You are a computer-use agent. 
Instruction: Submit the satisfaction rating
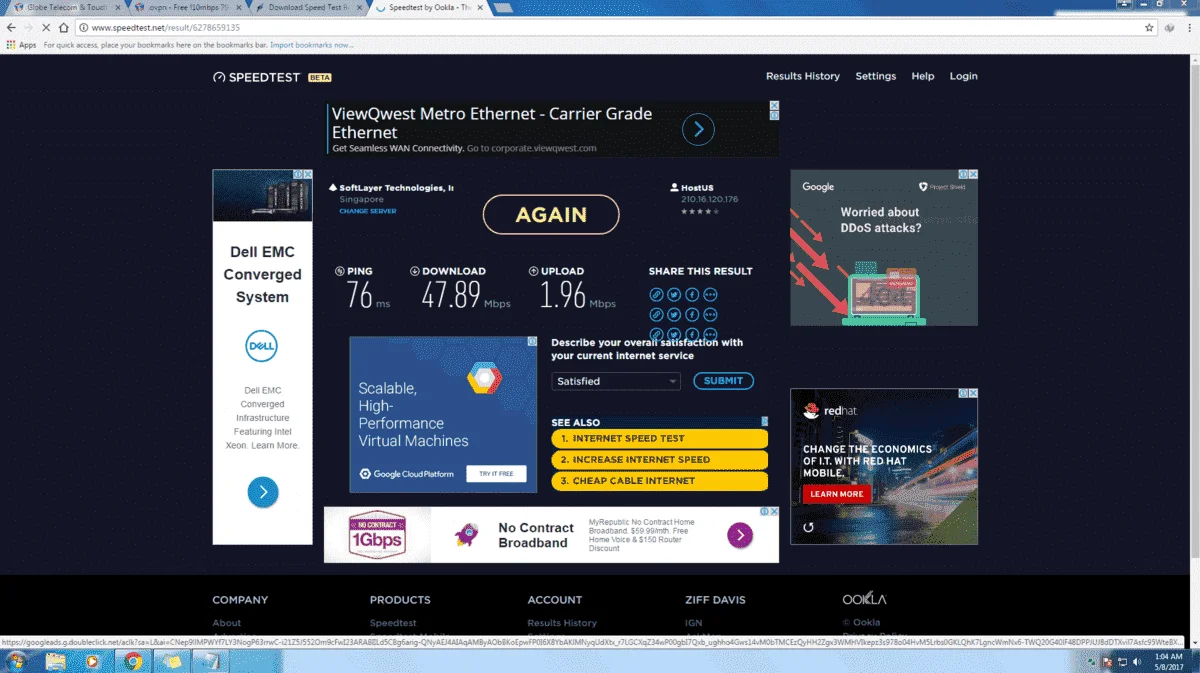(x=723, y=381)
